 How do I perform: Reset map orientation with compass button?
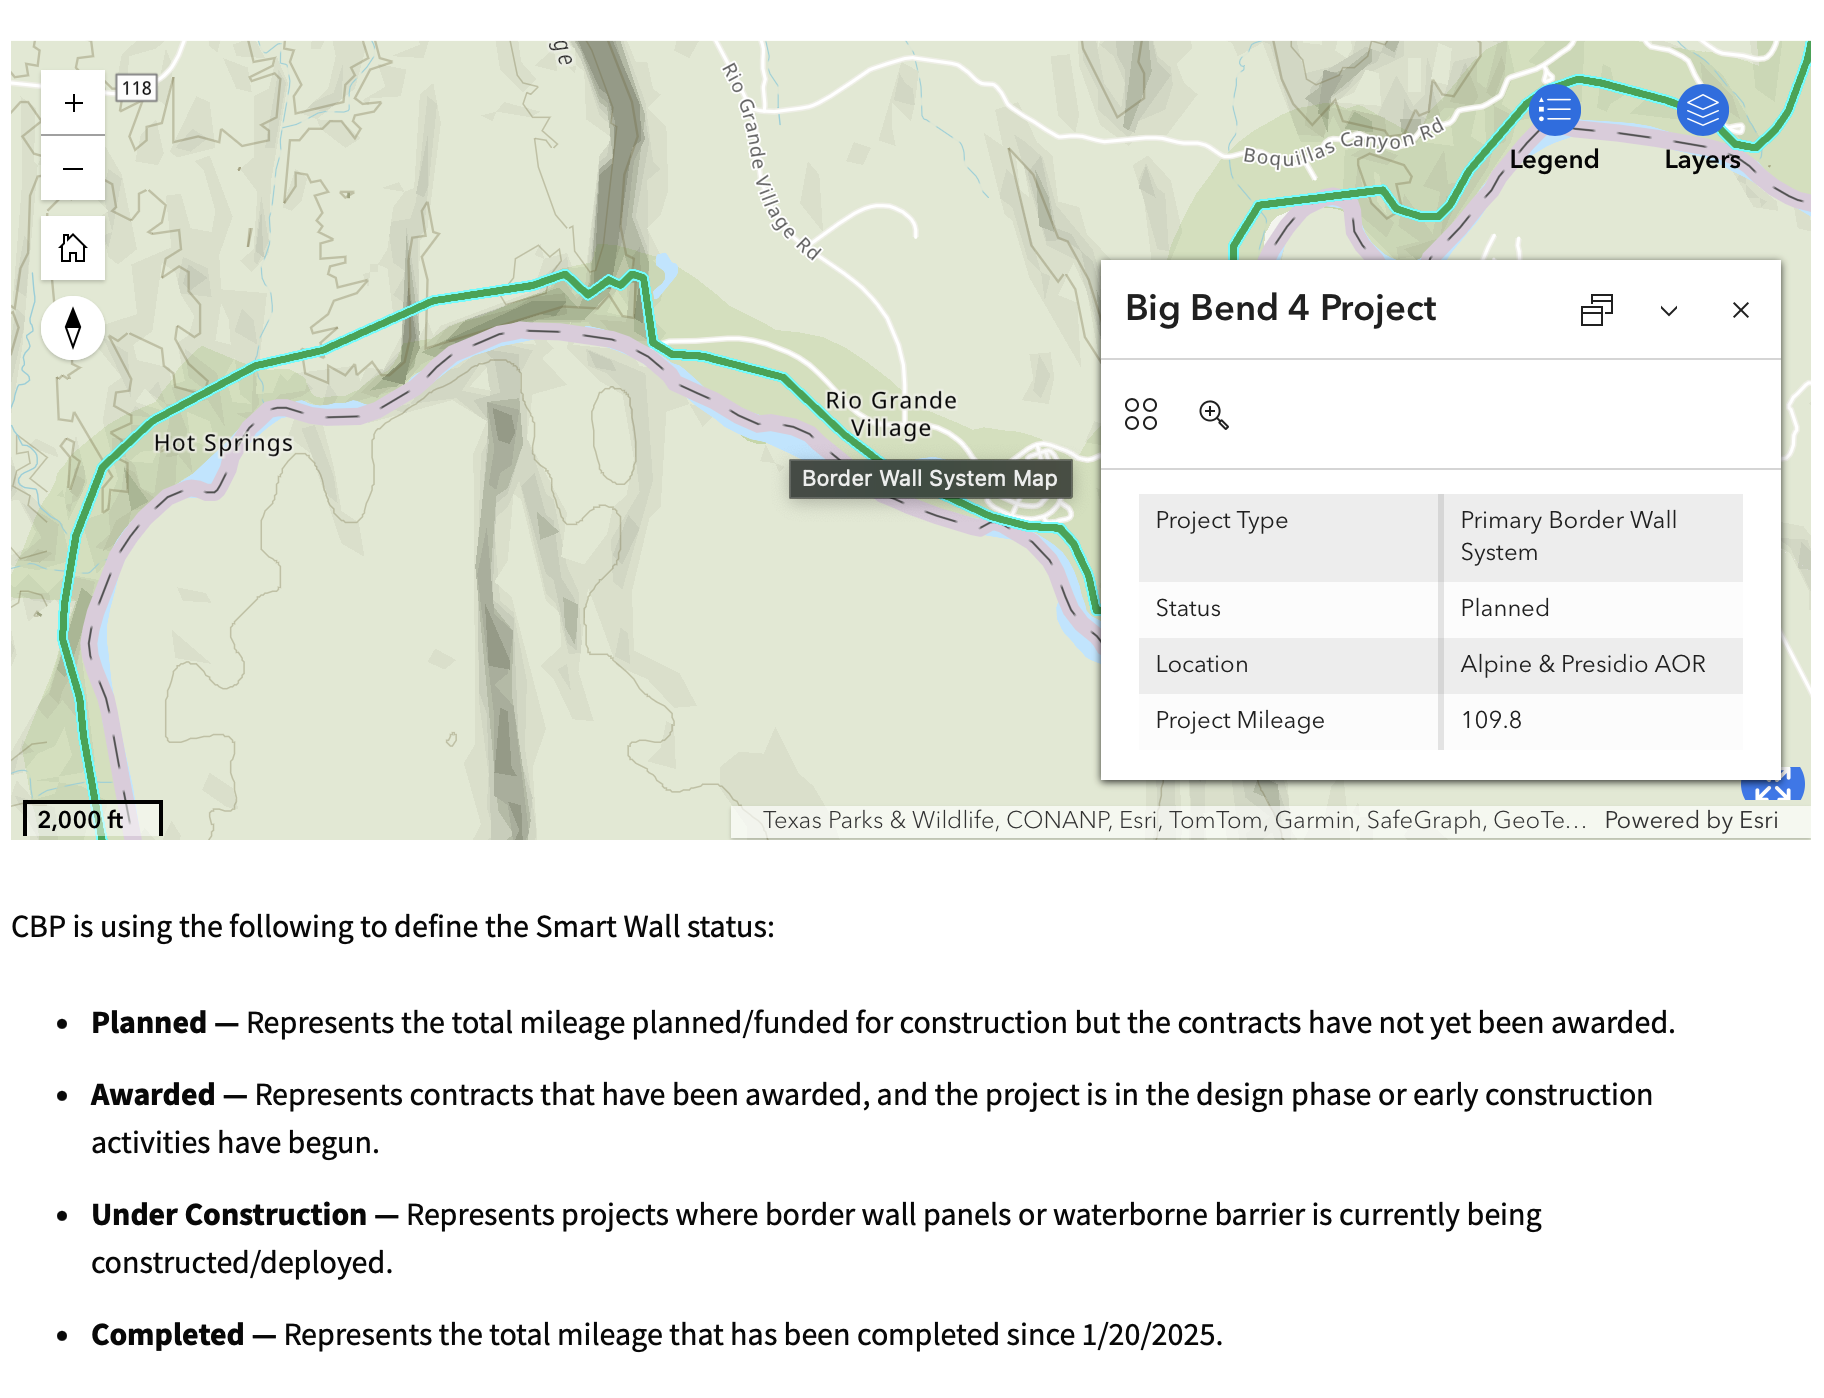pos(73,328)
